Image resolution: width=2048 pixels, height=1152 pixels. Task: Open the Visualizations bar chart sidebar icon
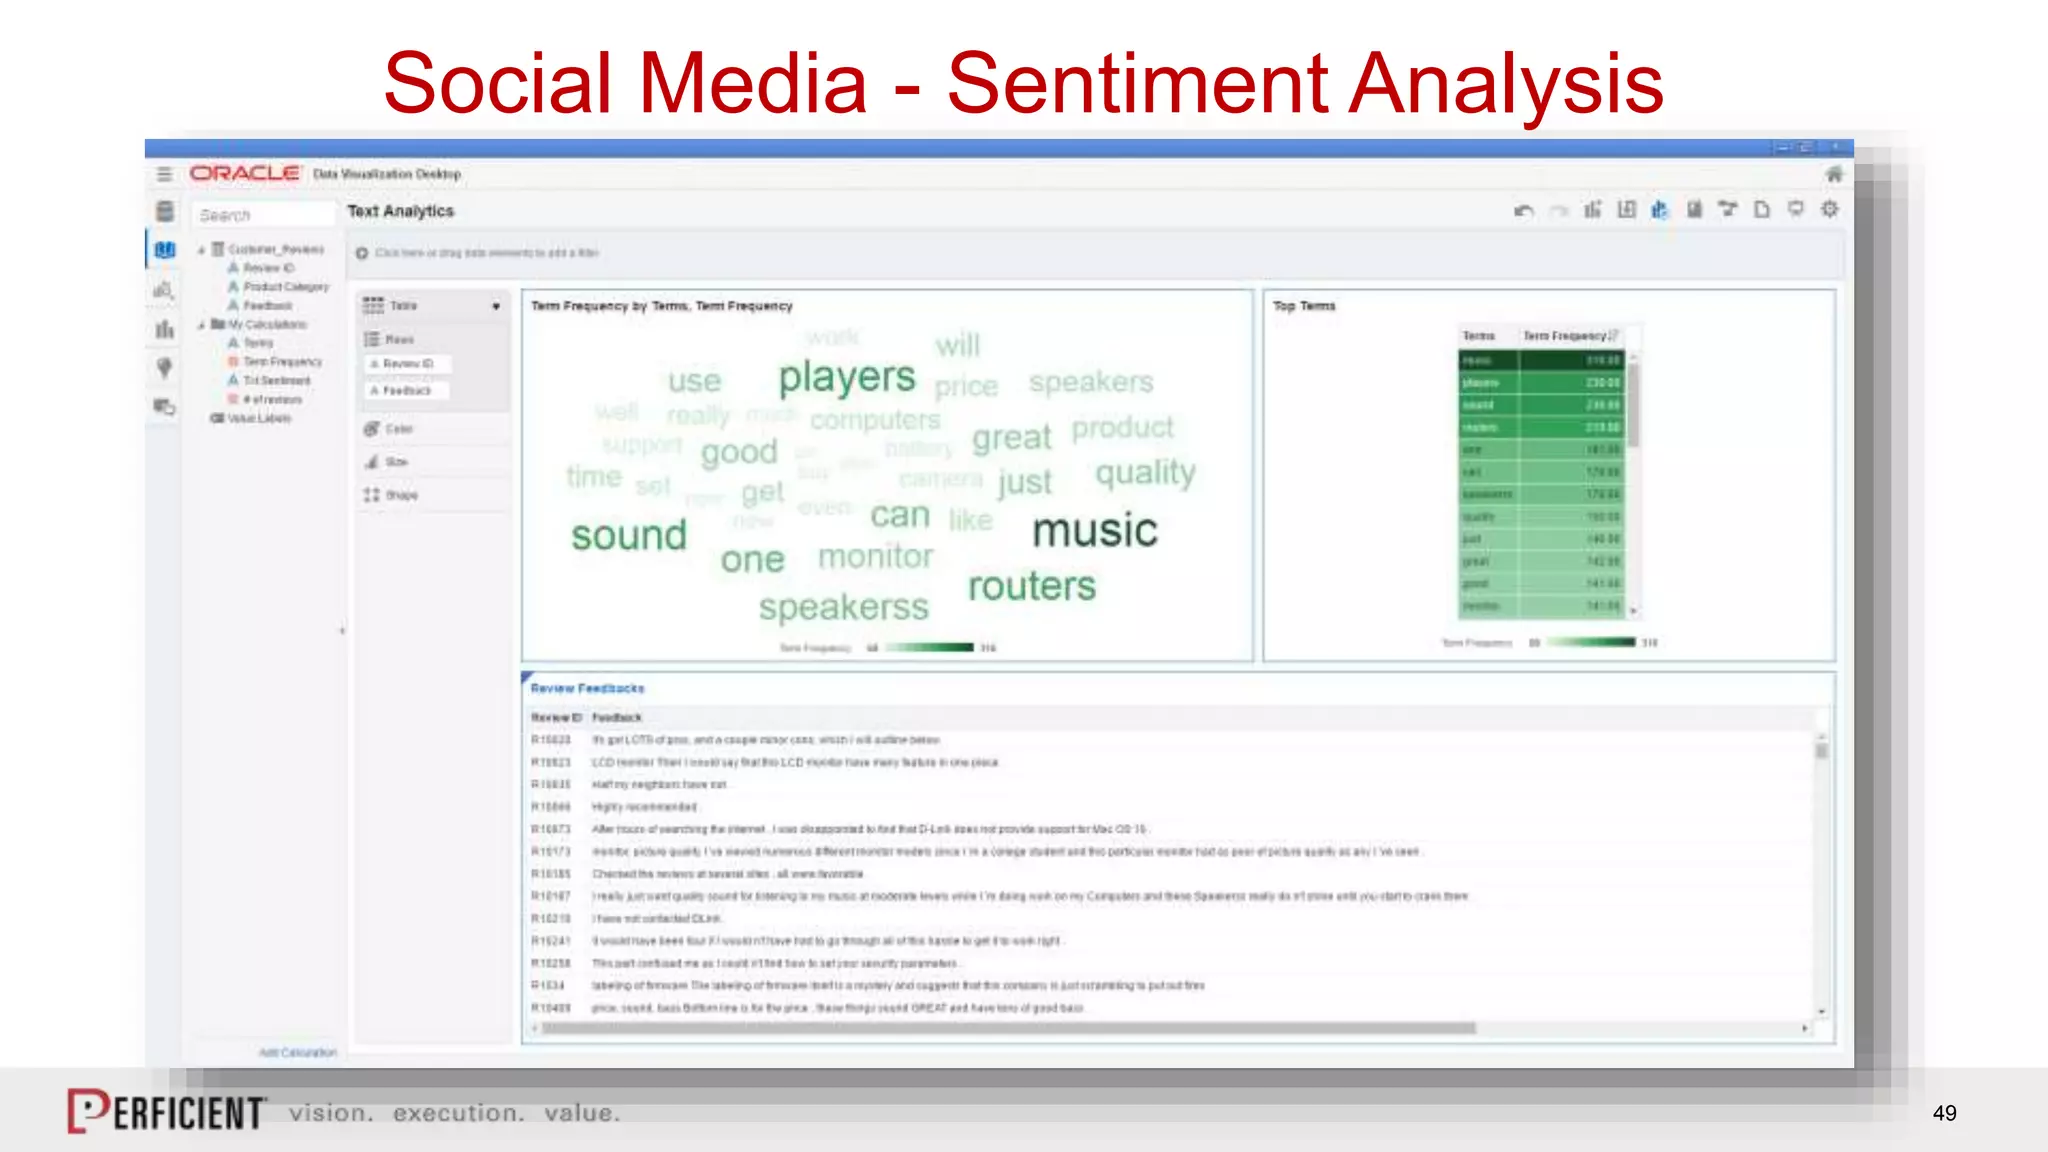coord(165,329)
